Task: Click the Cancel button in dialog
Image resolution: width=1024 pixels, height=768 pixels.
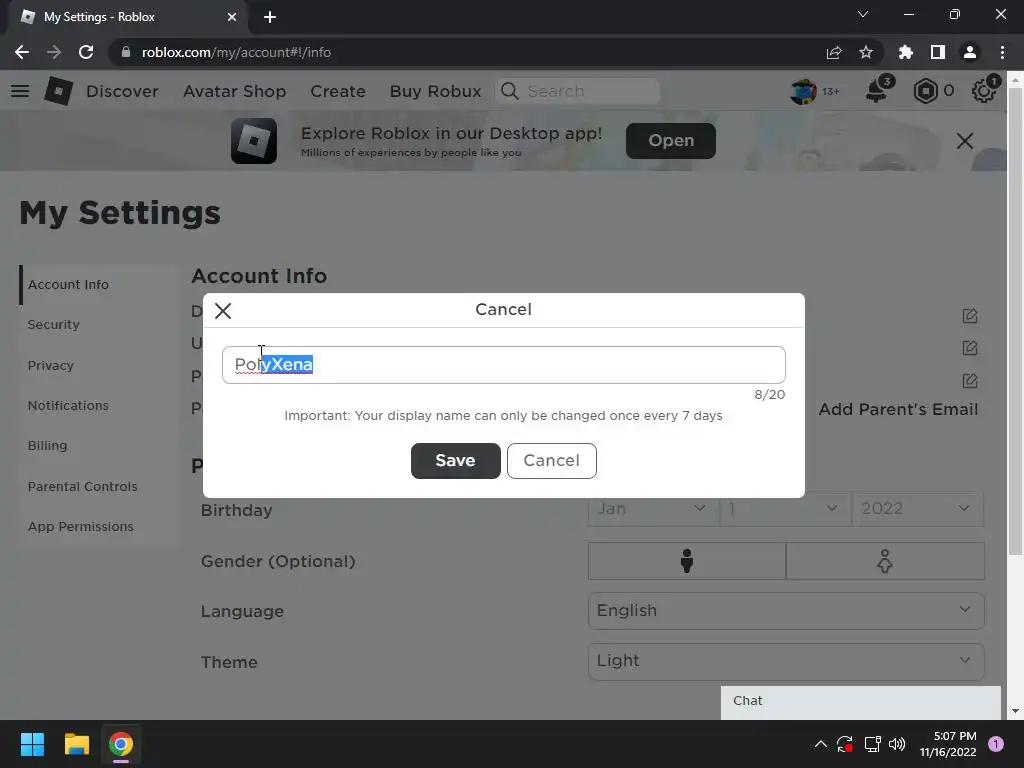Action: click(x=552, y=460)
